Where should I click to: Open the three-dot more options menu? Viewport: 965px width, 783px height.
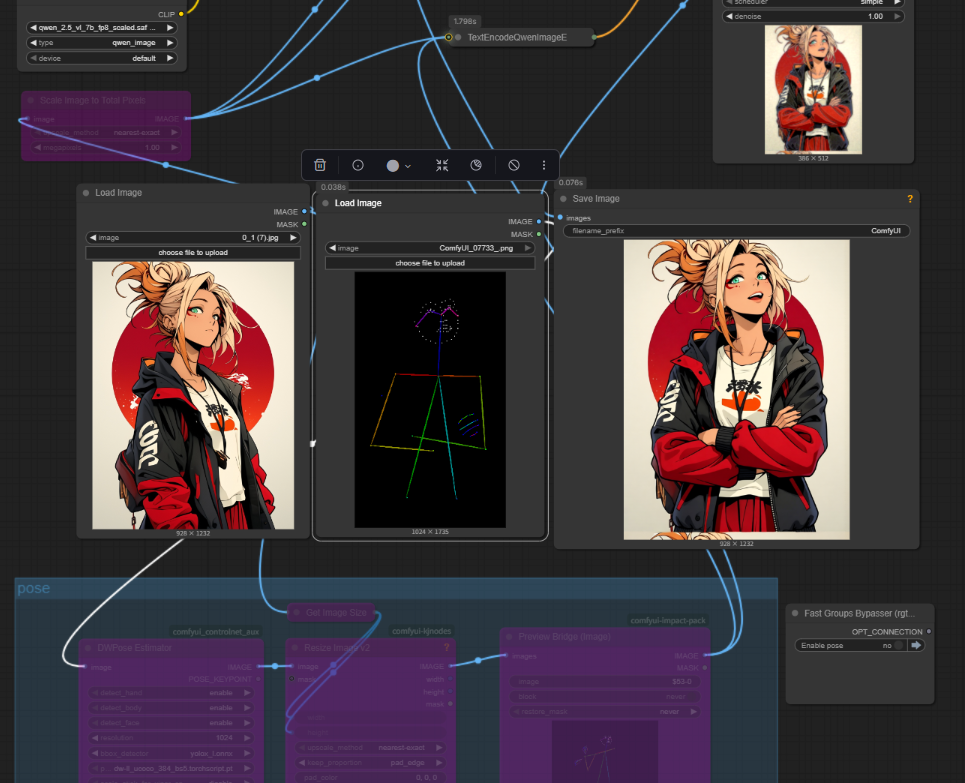[x=544, y=165]
